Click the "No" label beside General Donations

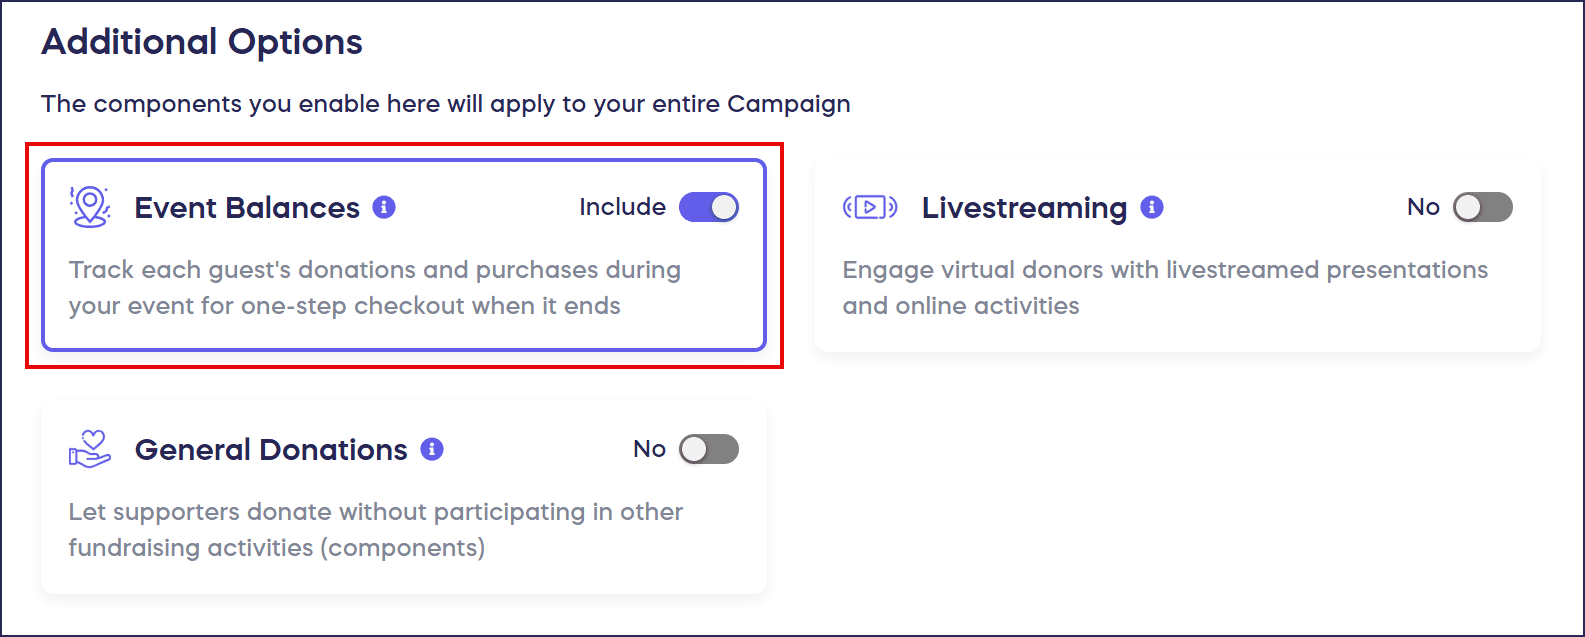pyautogui.click(x=649, y=449)
